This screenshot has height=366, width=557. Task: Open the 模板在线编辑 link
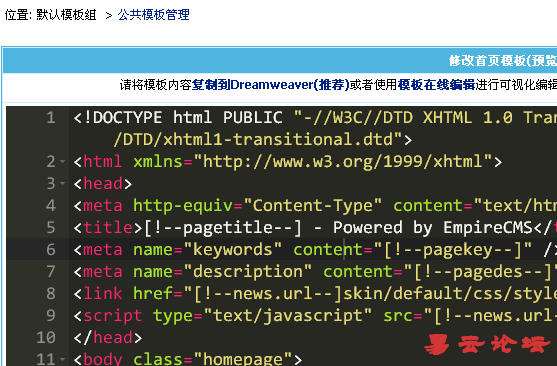436,85
